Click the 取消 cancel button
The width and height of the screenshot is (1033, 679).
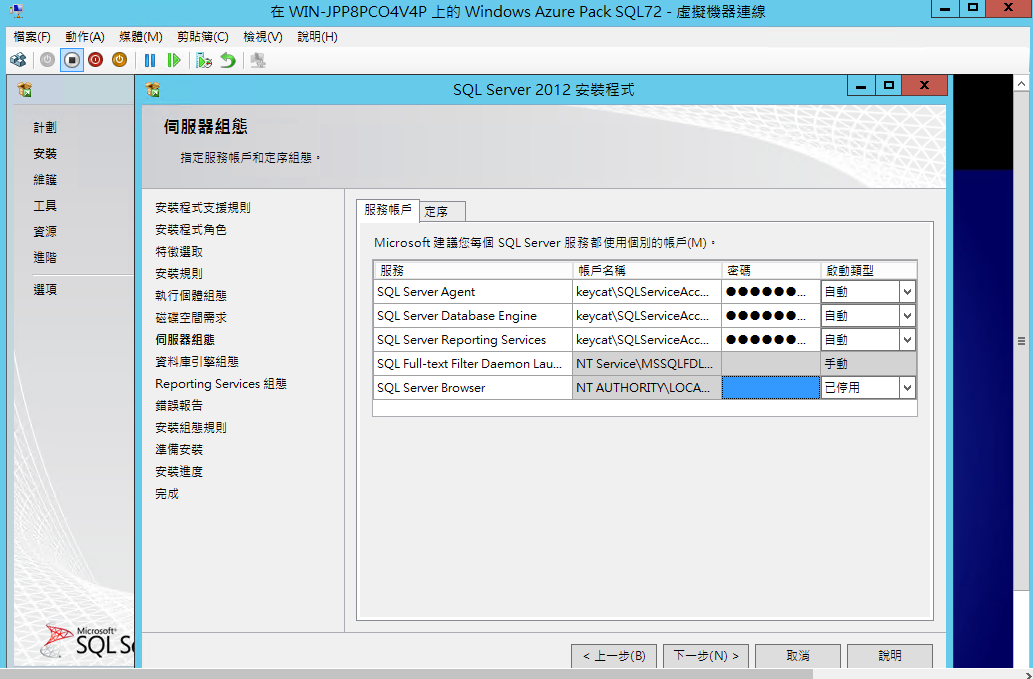[798, 656]
